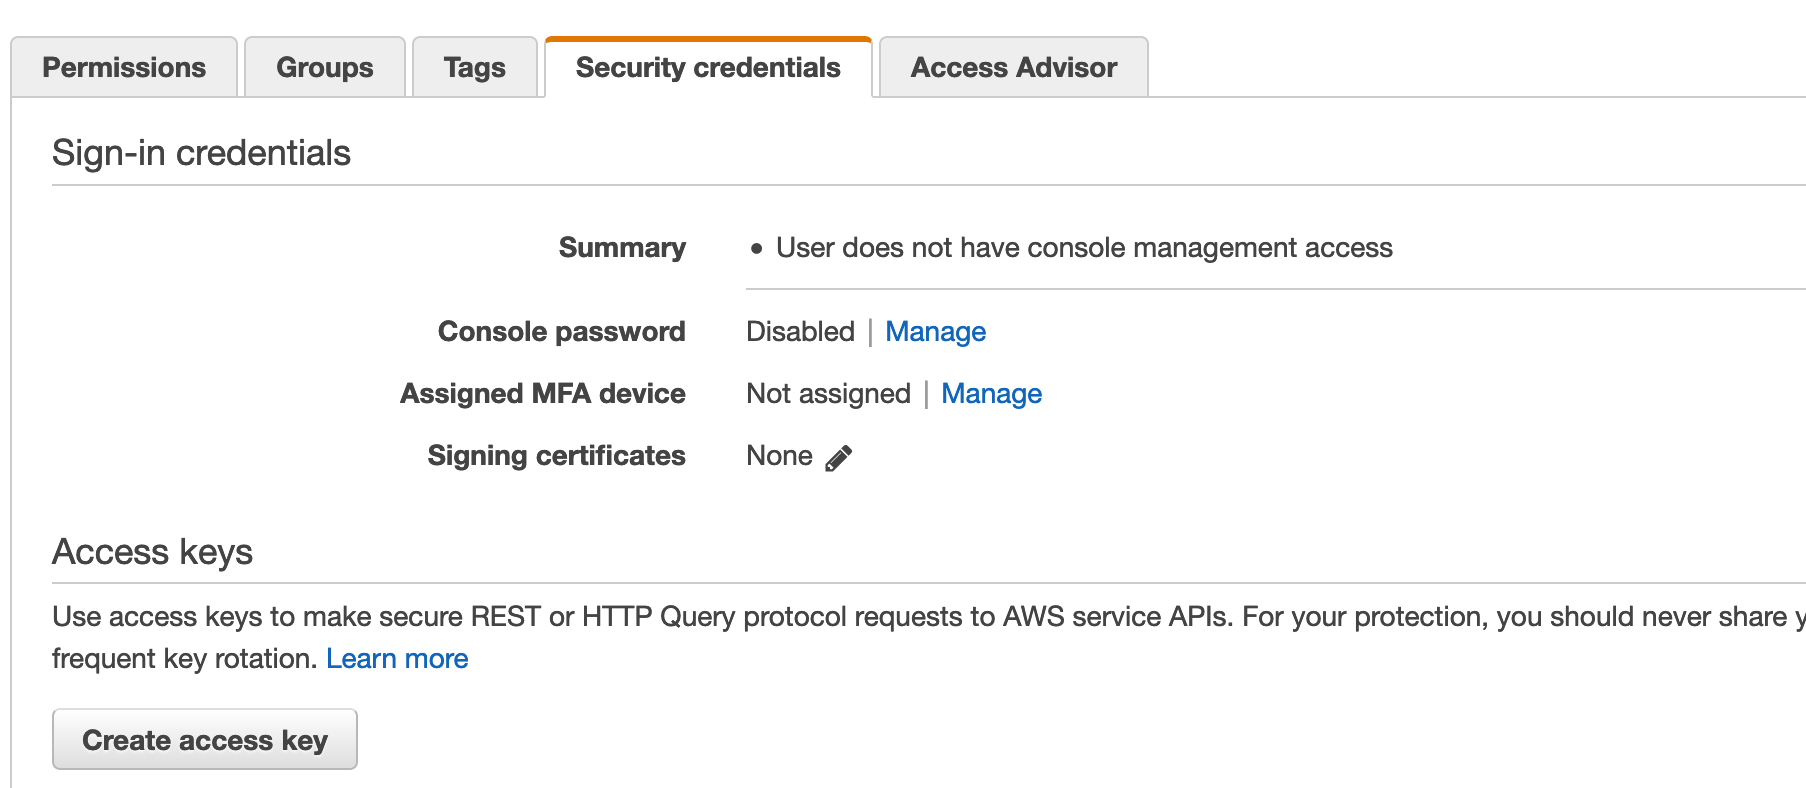Image resolution: width=1806 pixels, height=788 pixels.
Task: View the Tags tab
Action: pyautogui.click(x=474, y=68)
